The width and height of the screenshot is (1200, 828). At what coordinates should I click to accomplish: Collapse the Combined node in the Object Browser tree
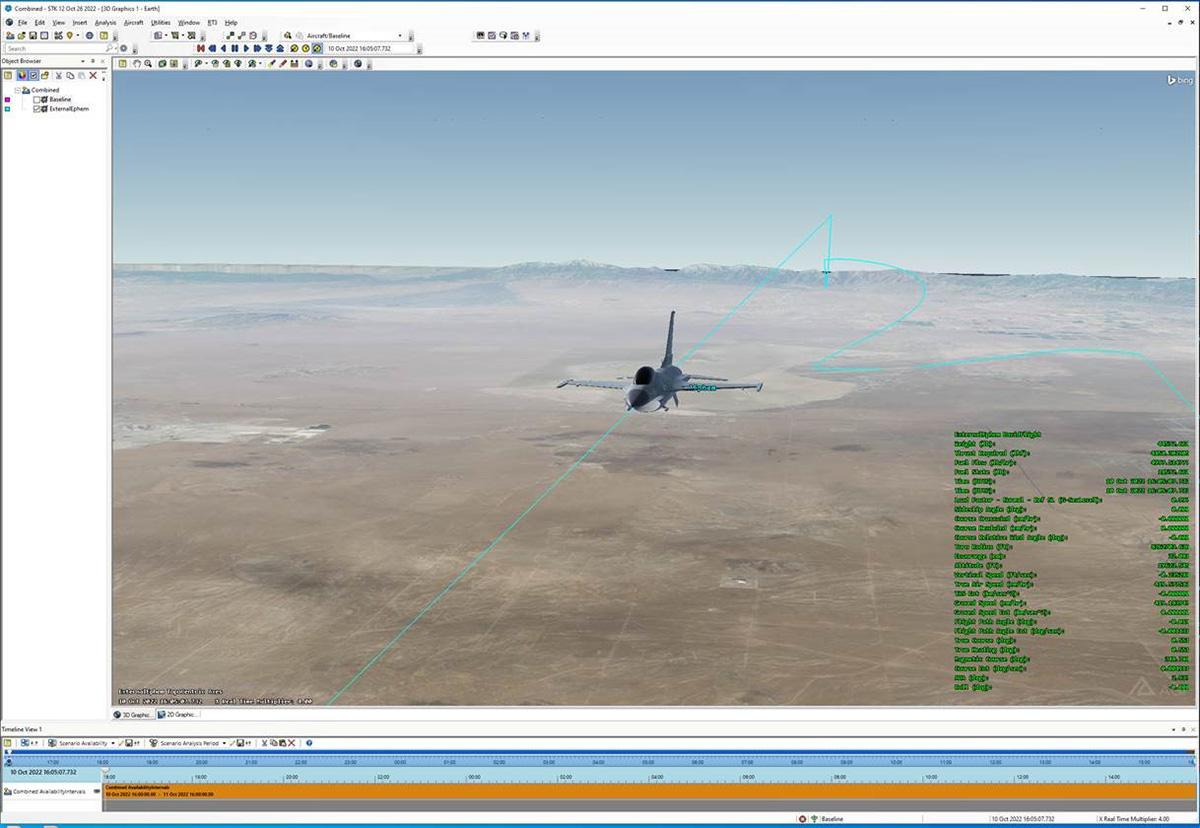(x=17, y=90)
